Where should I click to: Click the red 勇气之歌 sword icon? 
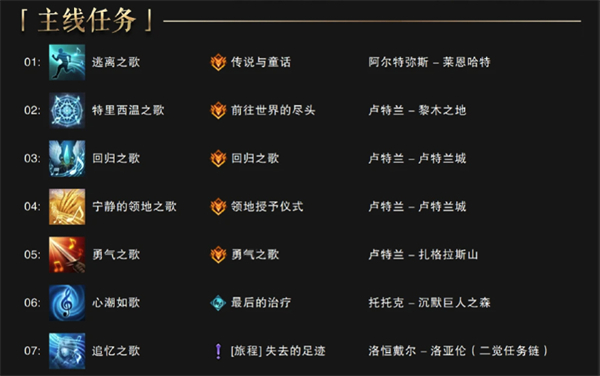click(x=67, y=255)
